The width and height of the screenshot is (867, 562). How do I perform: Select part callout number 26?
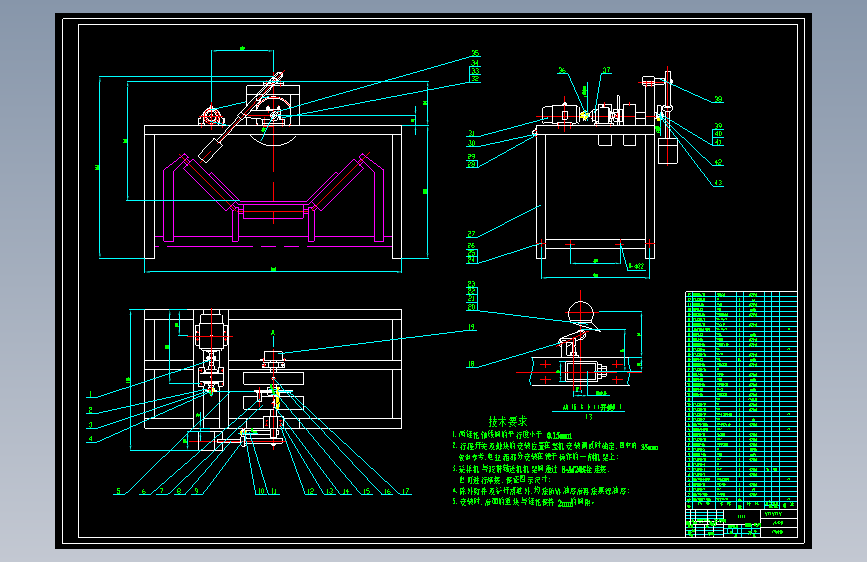tap(472, 246)
